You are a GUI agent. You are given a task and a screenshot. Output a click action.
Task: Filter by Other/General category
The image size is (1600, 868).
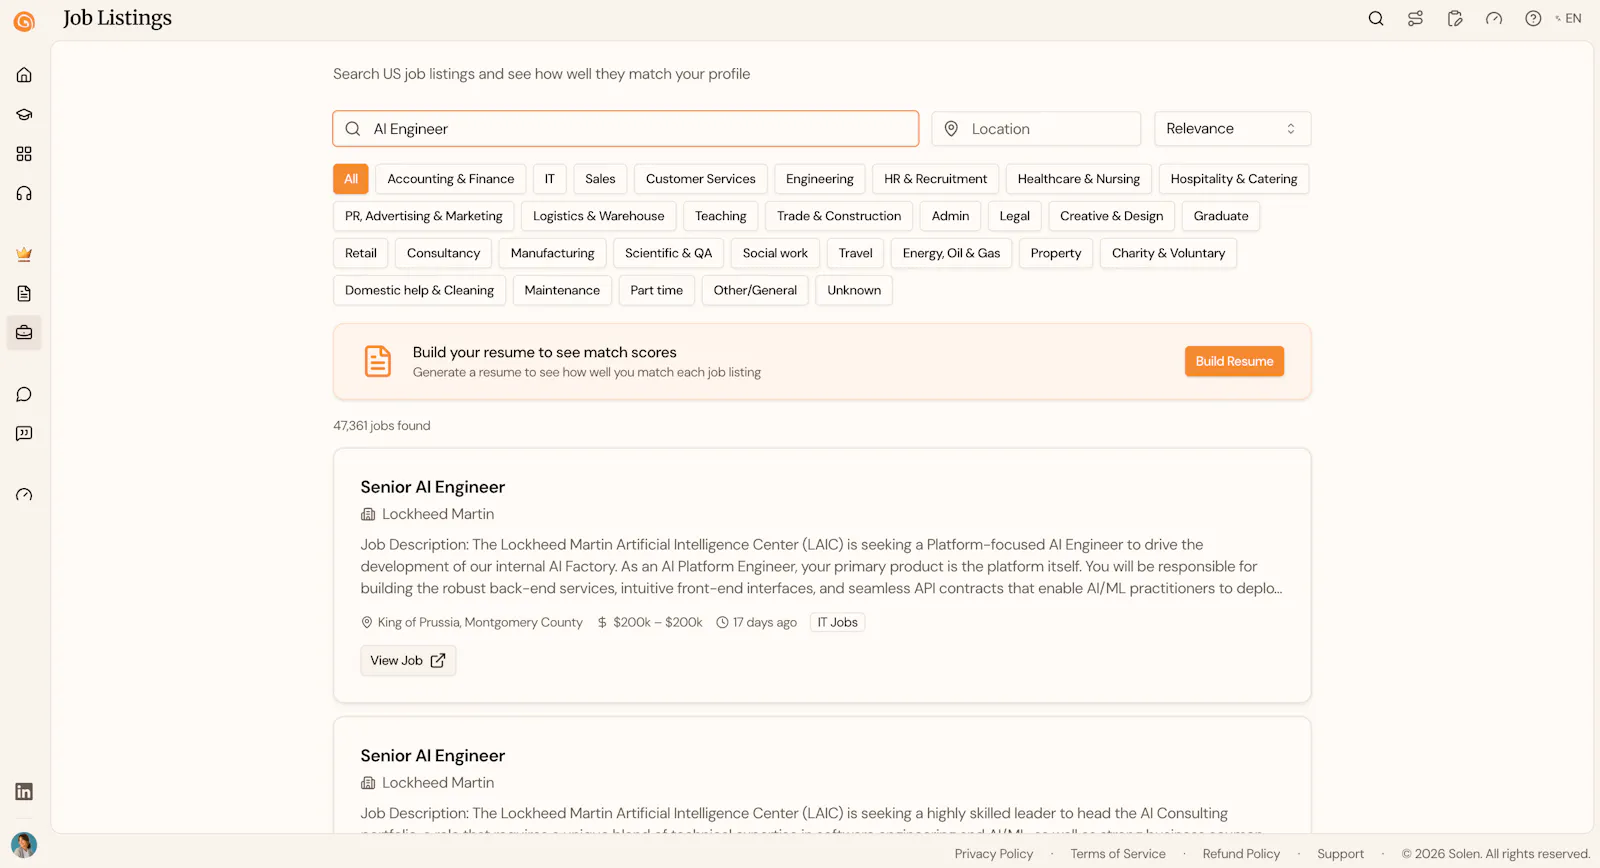pyautogui.click(x=755, y=290)
